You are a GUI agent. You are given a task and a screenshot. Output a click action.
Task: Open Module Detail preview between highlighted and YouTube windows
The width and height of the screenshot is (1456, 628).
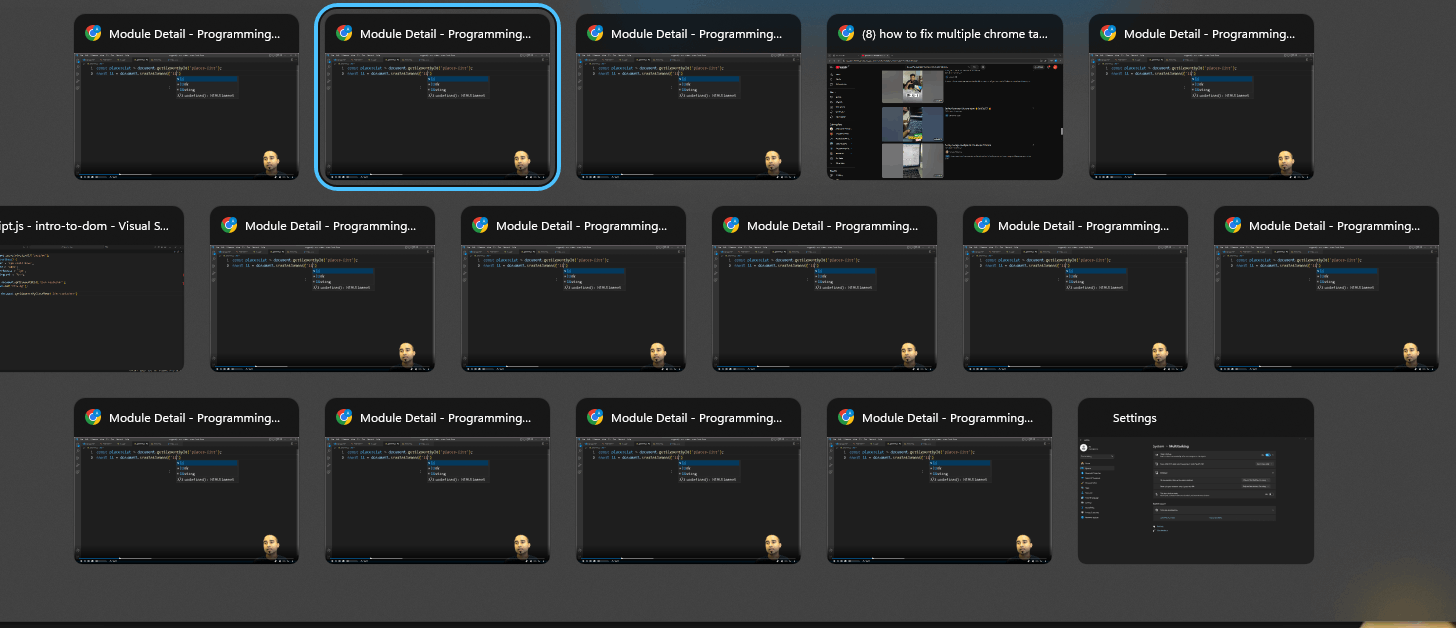(688, 115)
